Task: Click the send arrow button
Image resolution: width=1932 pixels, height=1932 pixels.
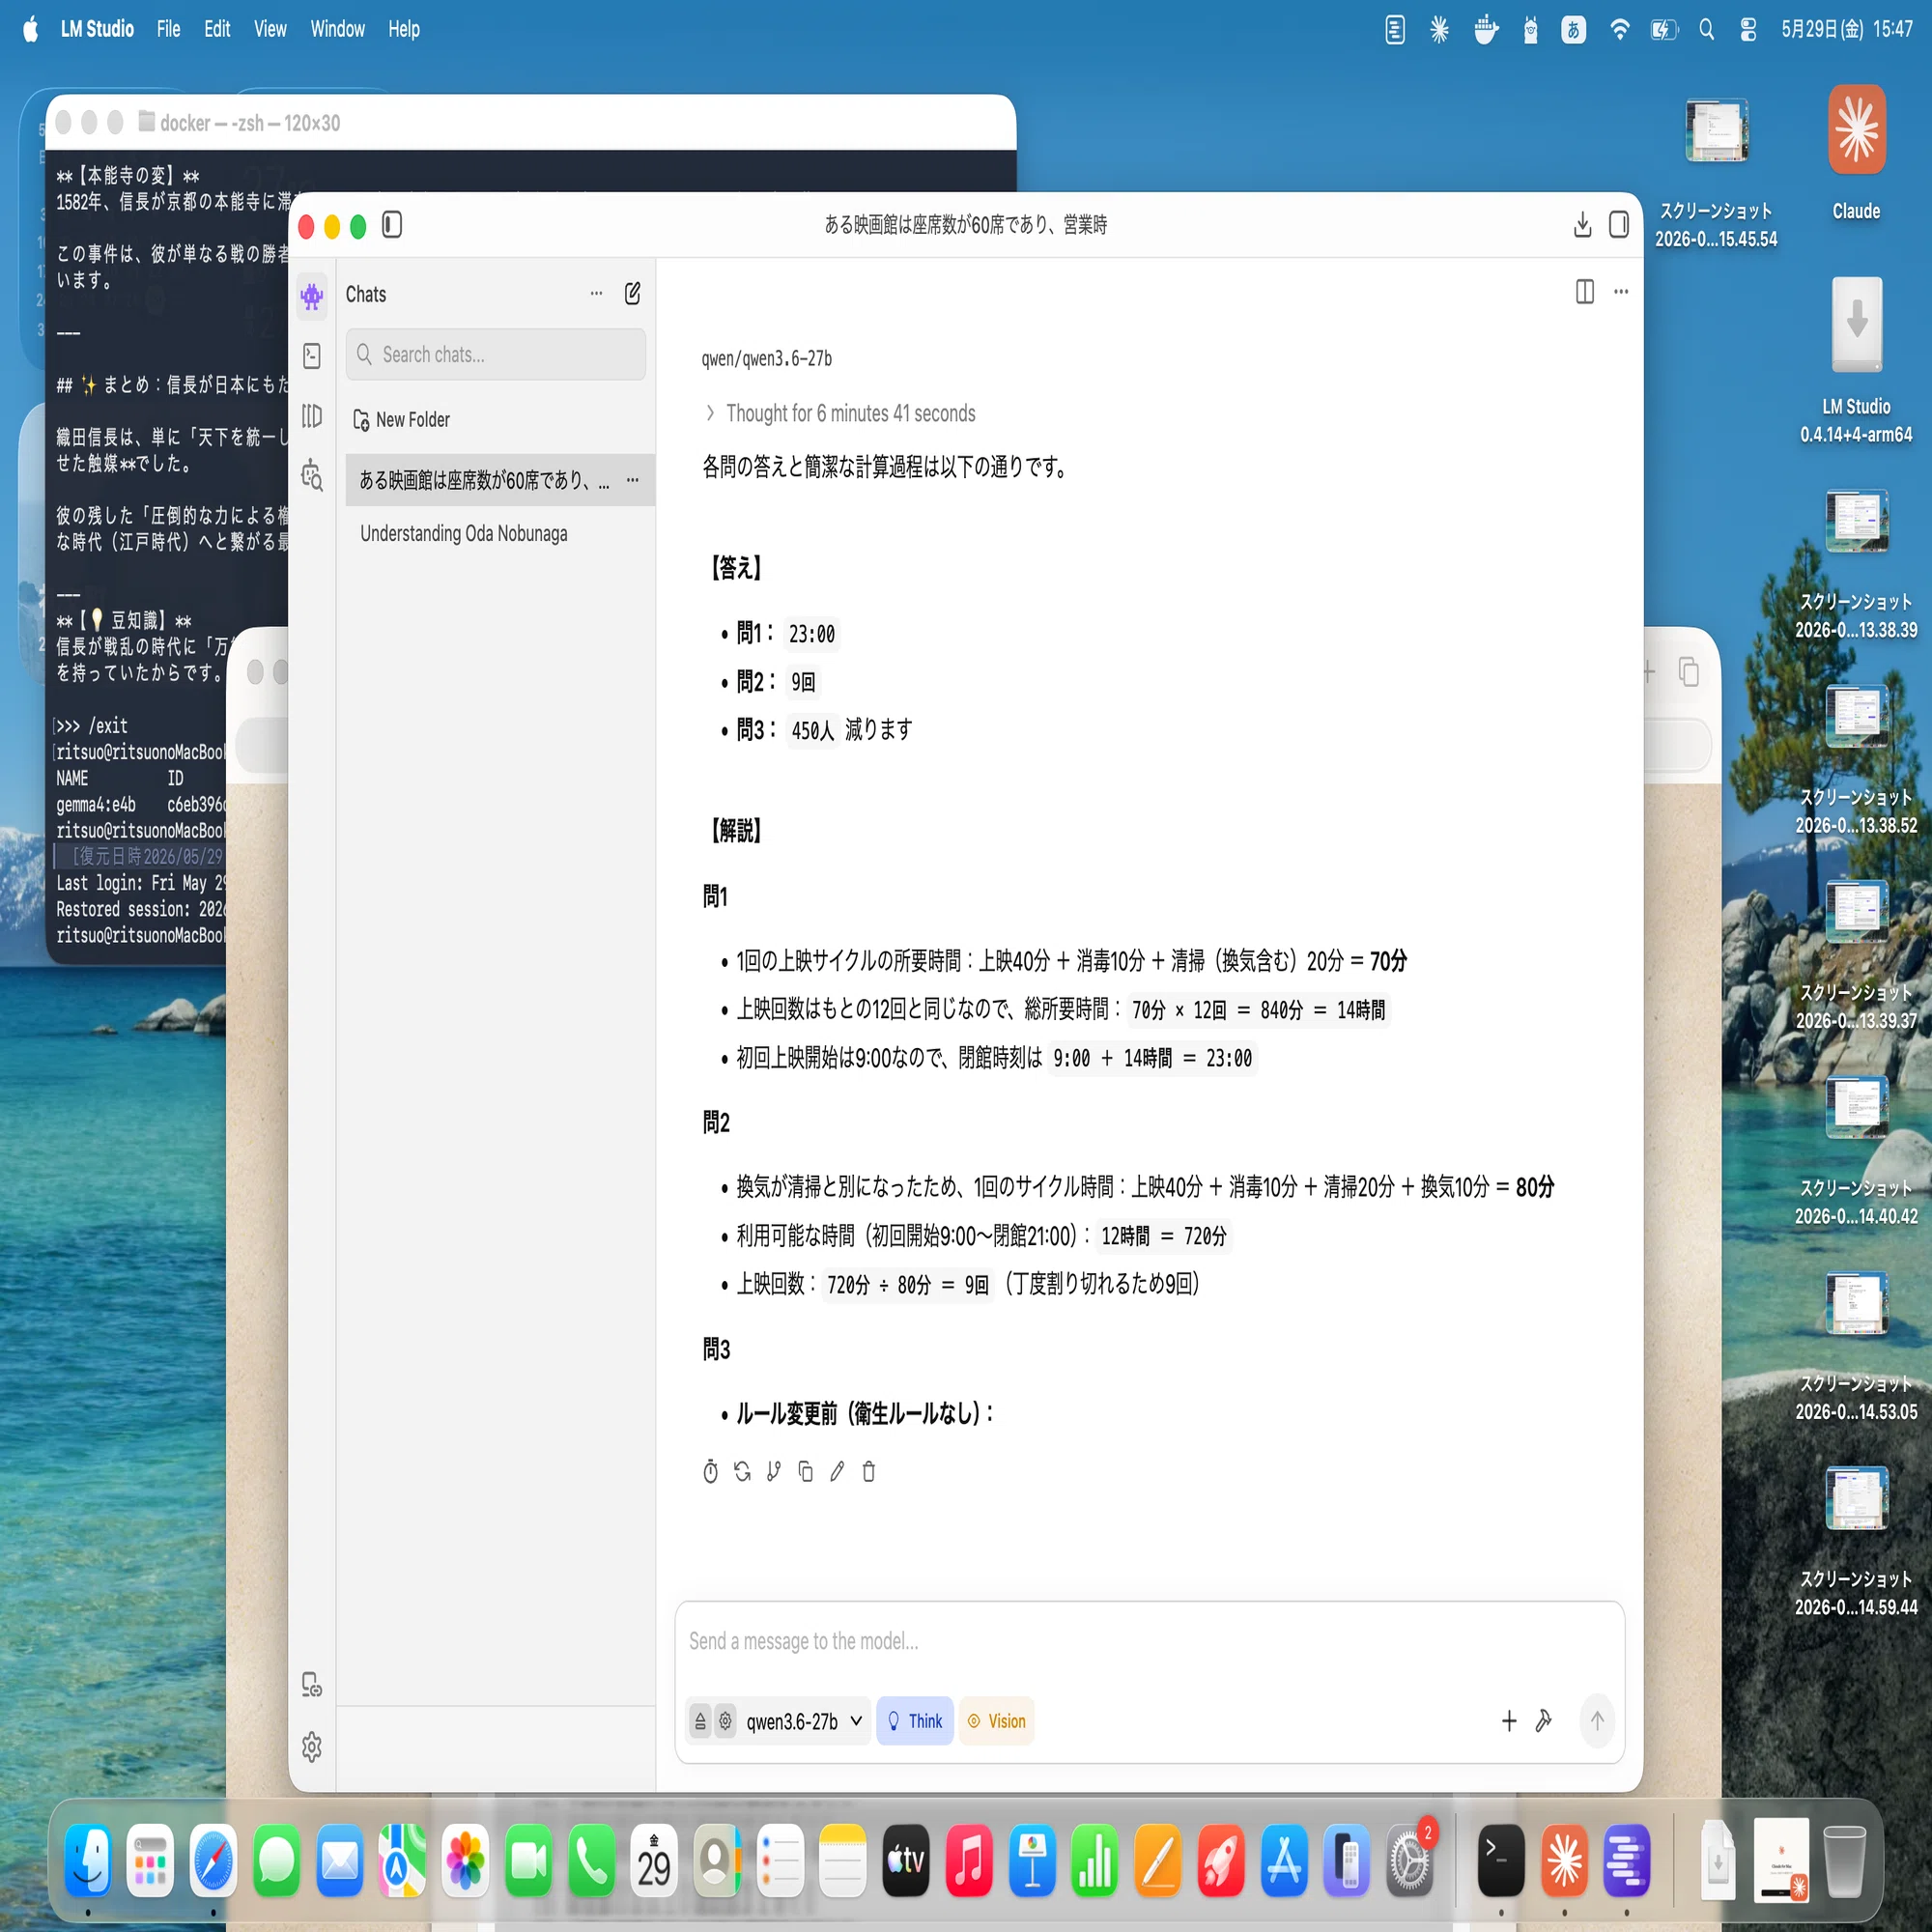Action: (1597, 1721)
